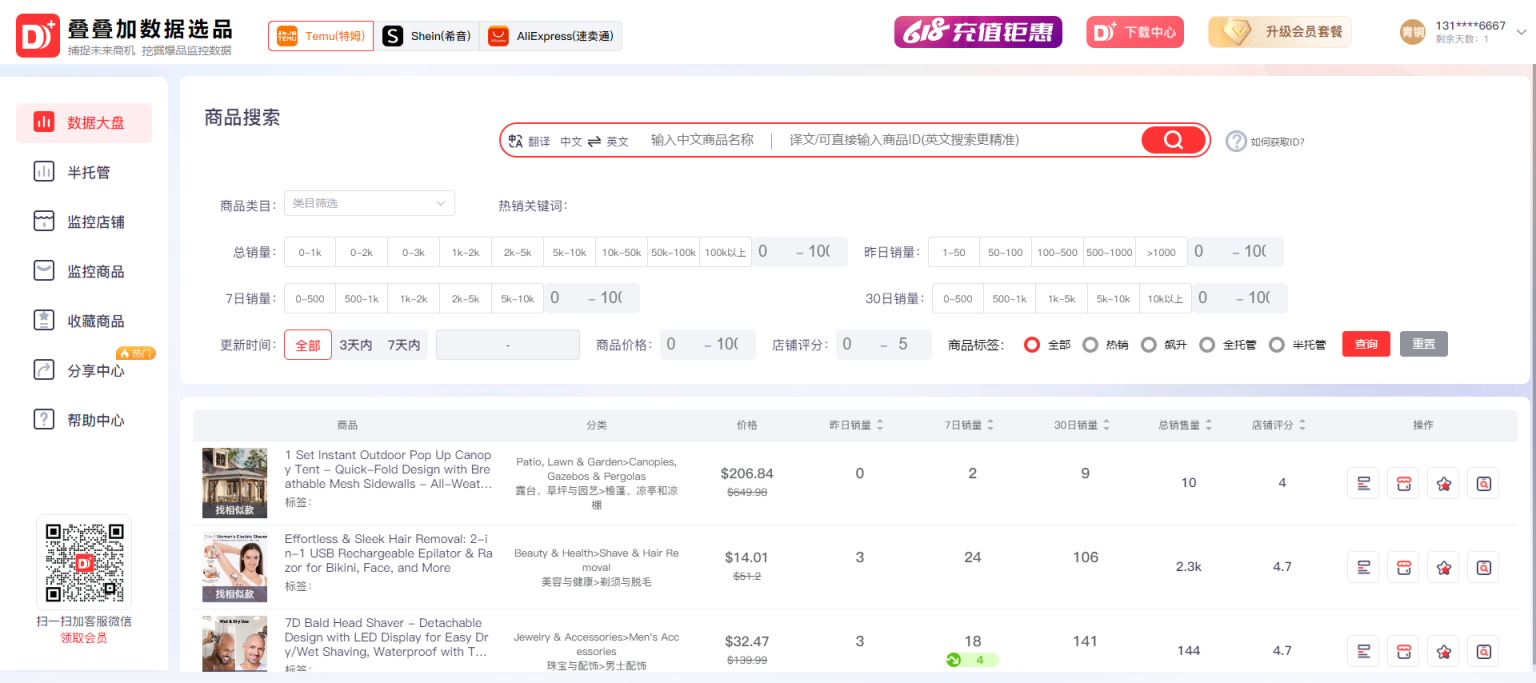Click the red 查询 button
Viewport: 1536px width, 683px height.
click(1366, 344)
